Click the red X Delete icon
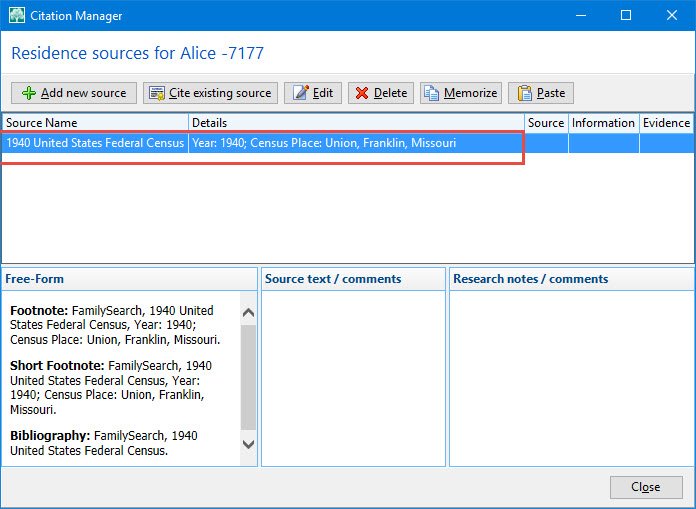696x509 pixels. pos(362,93)
